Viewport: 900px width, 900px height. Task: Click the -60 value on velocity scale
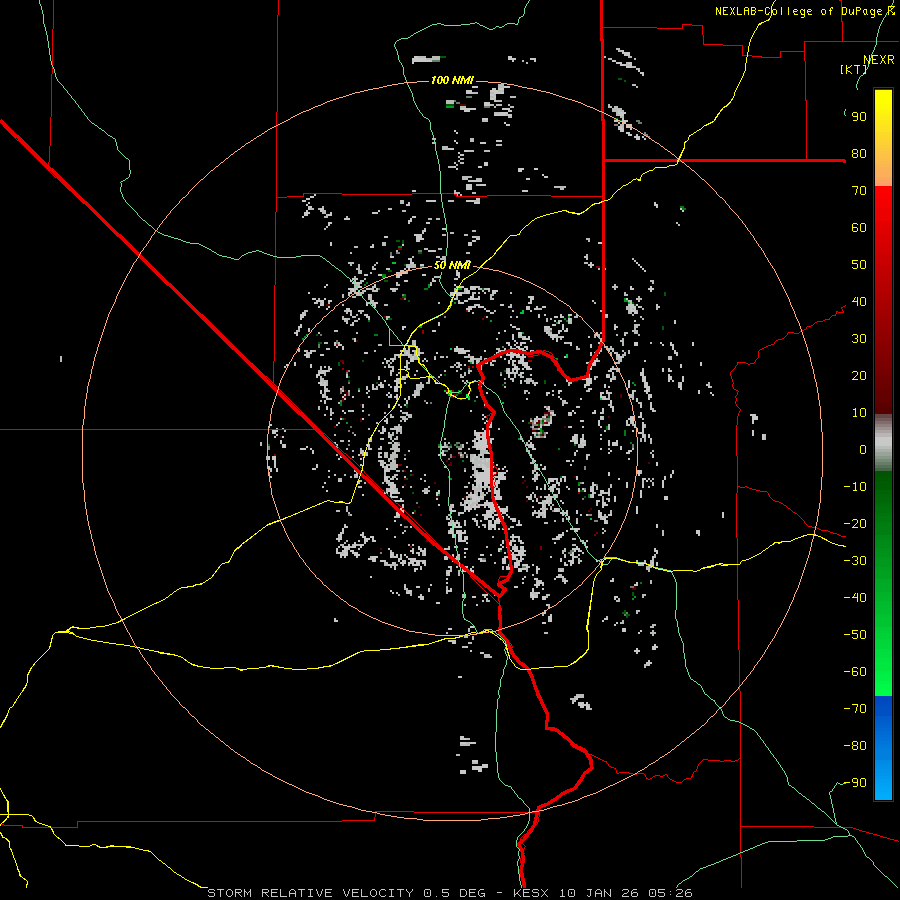pos(855,672)
